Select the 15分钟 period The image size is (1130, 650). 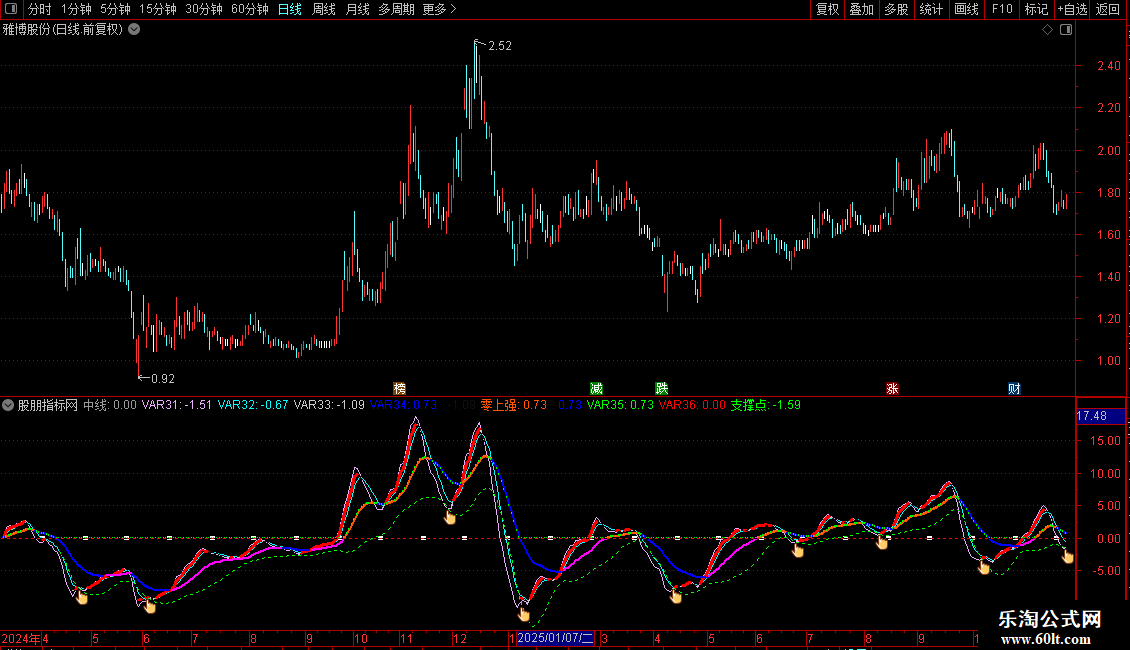[x=158, y=9]
